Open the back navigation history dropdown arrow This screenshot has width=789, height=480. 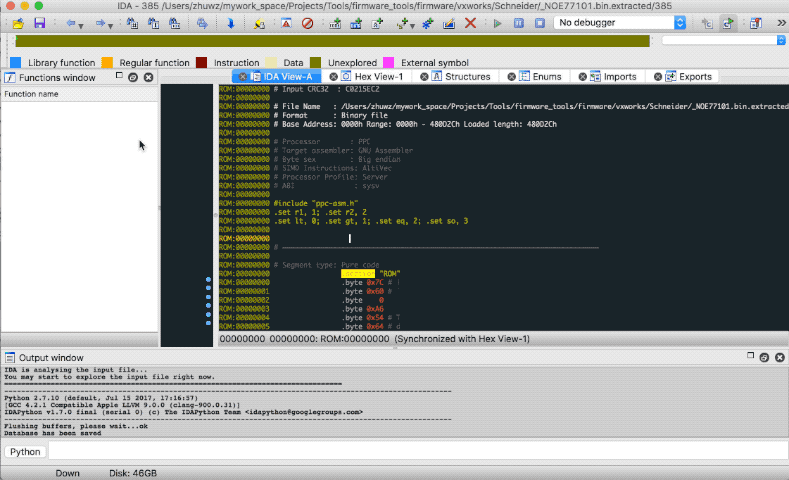pos(81,26)
